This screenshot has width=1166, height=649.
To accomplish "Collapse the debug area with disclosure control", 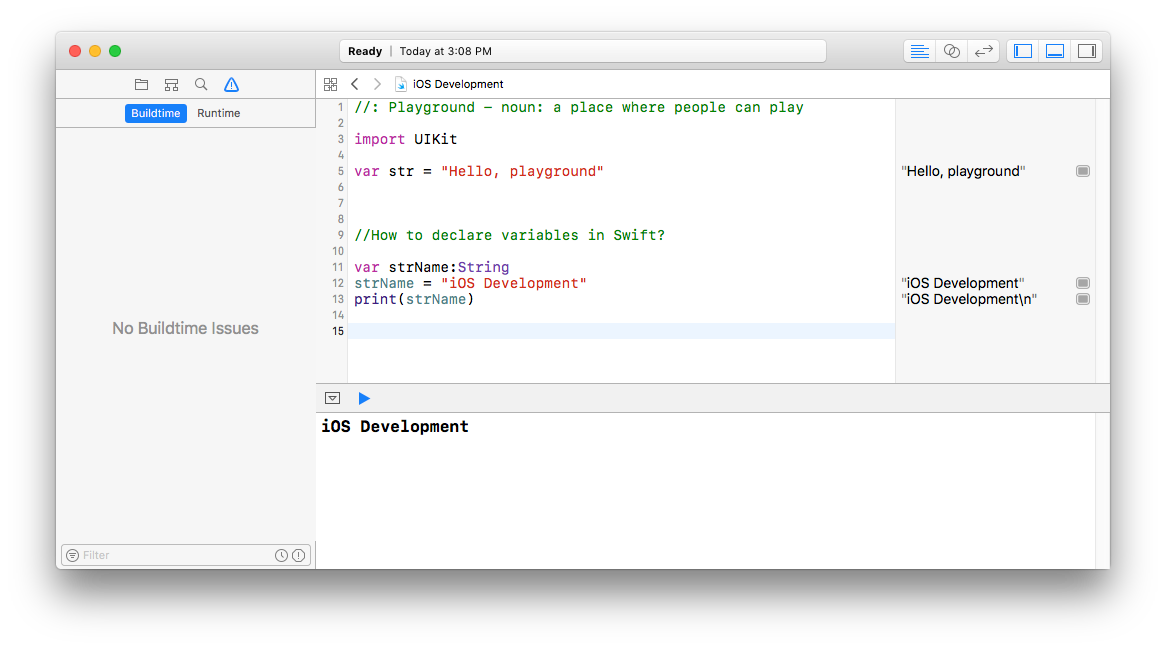I will [x=332, y=397].
